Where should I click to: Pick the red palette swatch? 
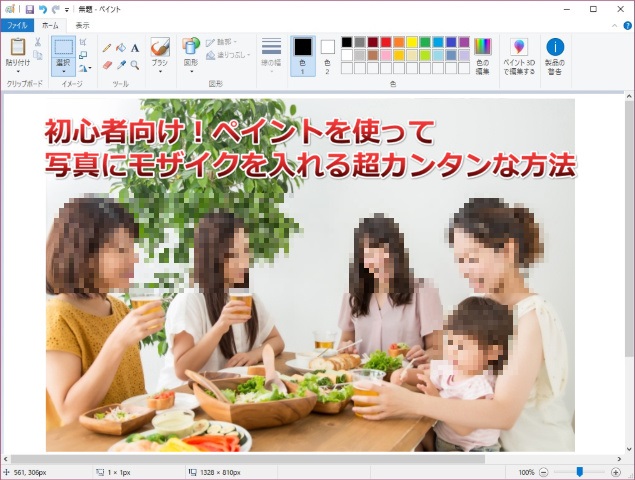[x=386, y=42]
